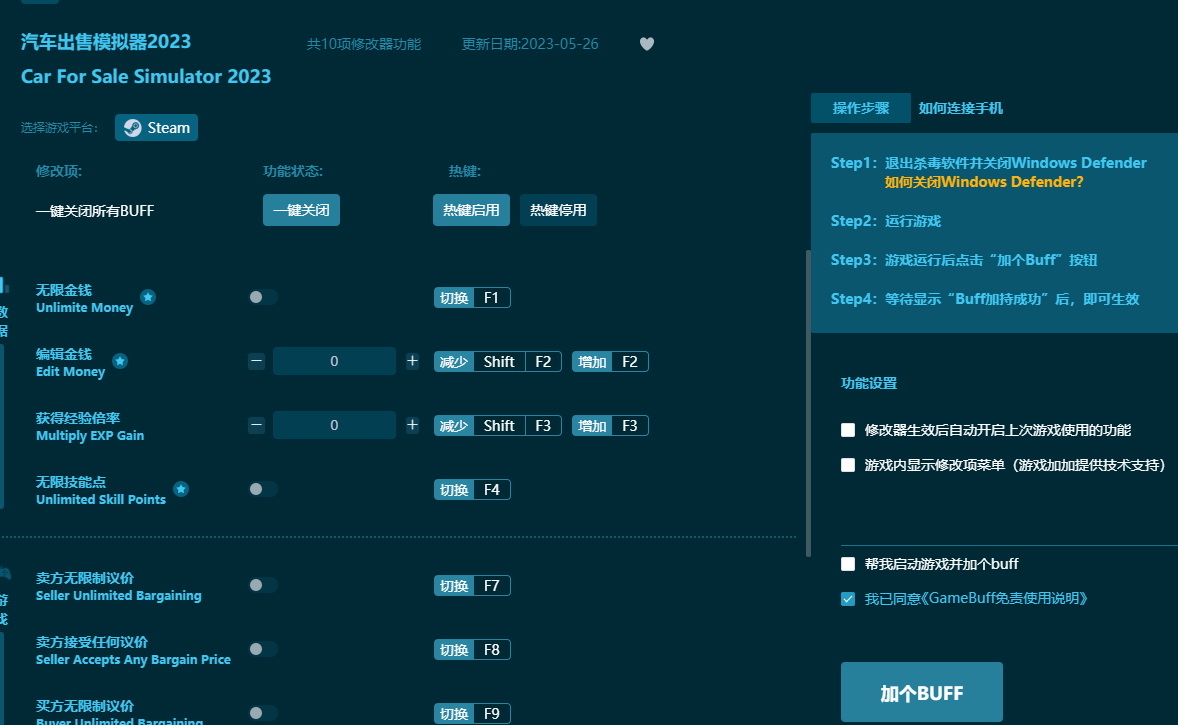Click the 一键关闭 button
The height and width of the screenshot is (725, 1178).
coord(301,210)
